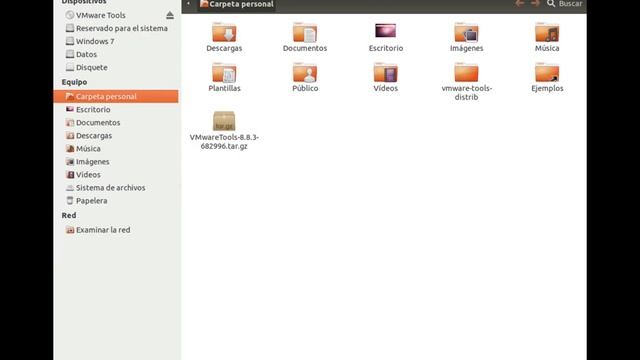This screenshot has width=640, height=360.
Task: Click the Equipo section heading
Action: click(x=74, y=82)
